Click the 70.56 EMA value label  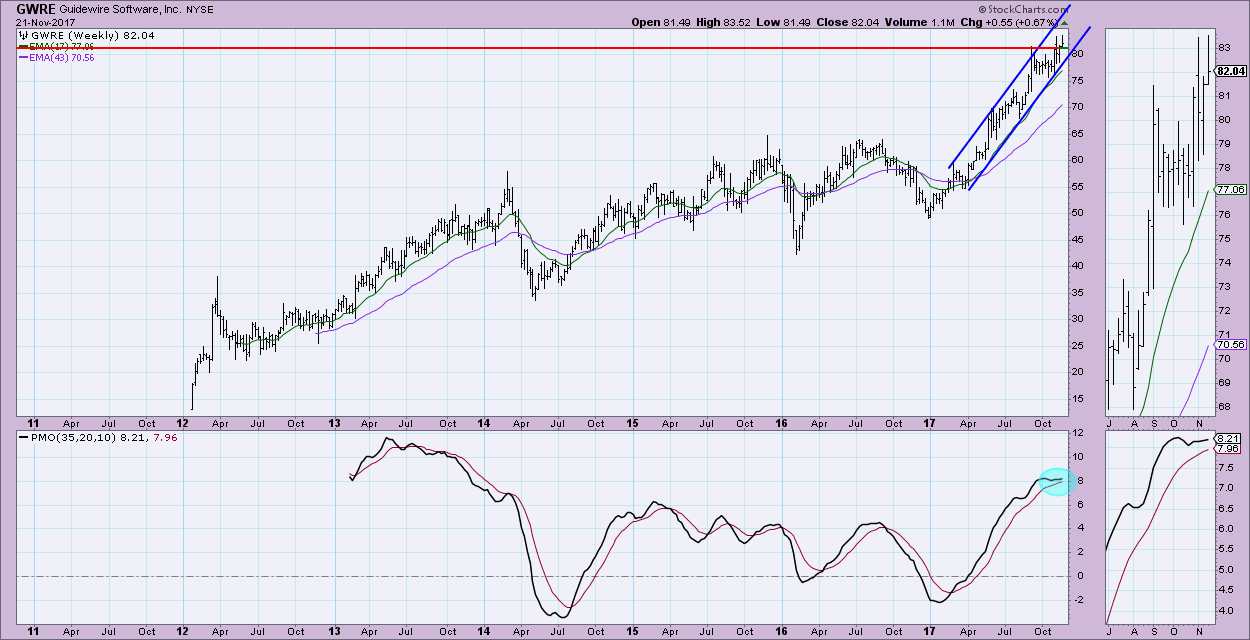(1229, 344)
